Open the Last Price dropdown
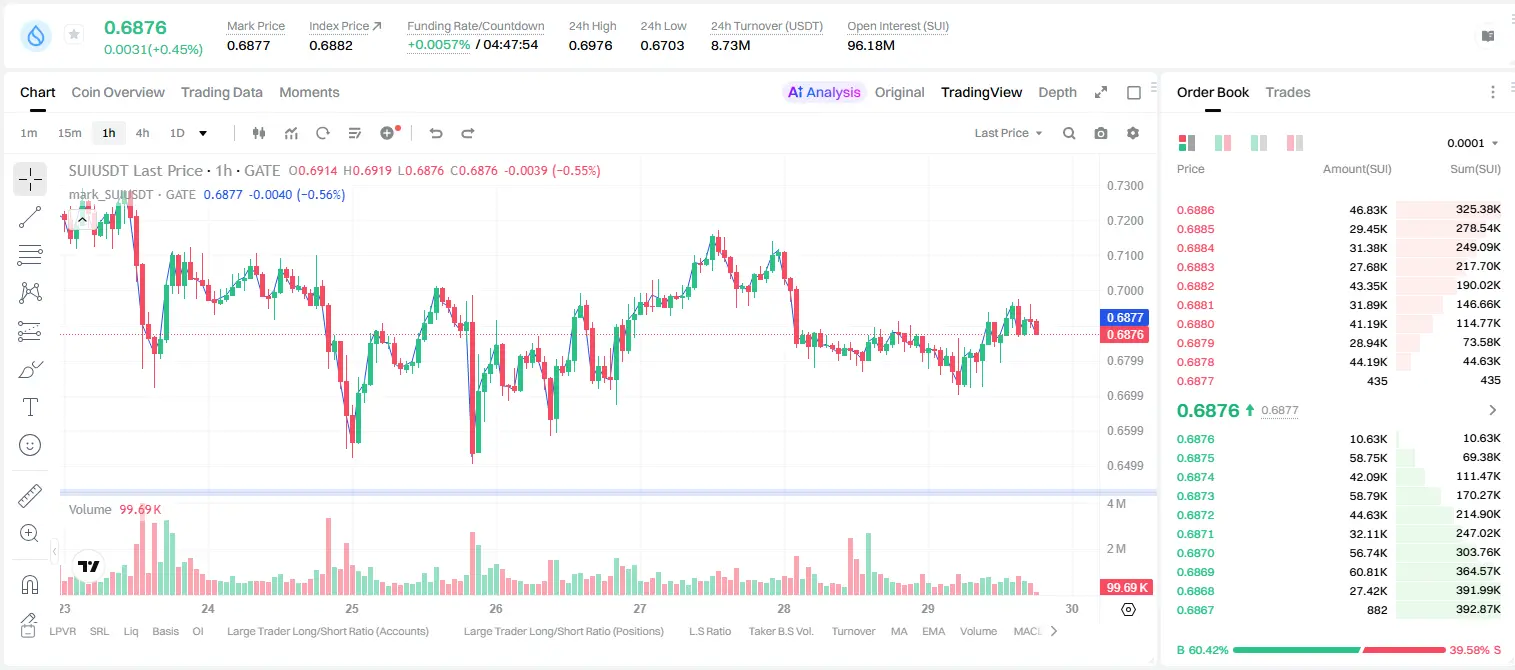The width and height of the screenshot is (1515, 670). pos(1008,133)
